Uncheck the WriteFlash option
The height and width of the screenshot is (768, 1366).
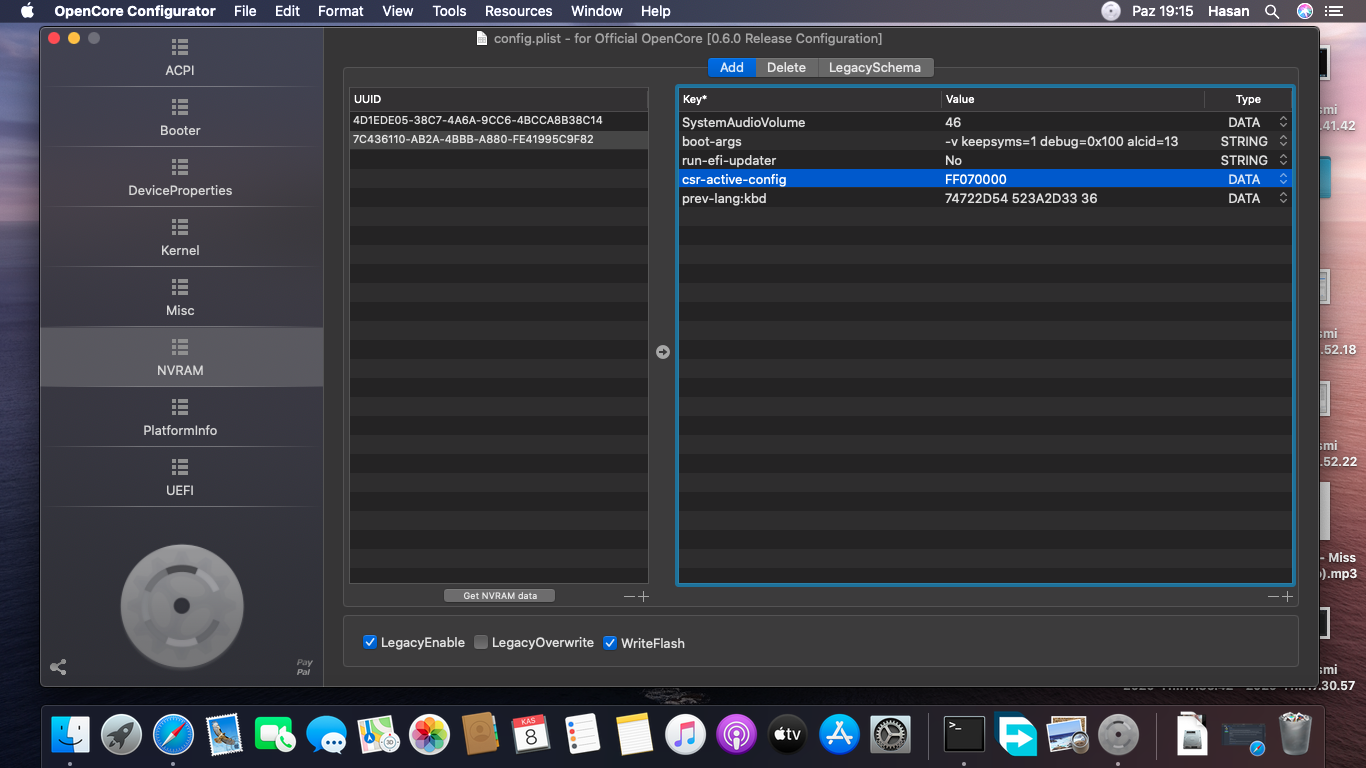(610, 643)
